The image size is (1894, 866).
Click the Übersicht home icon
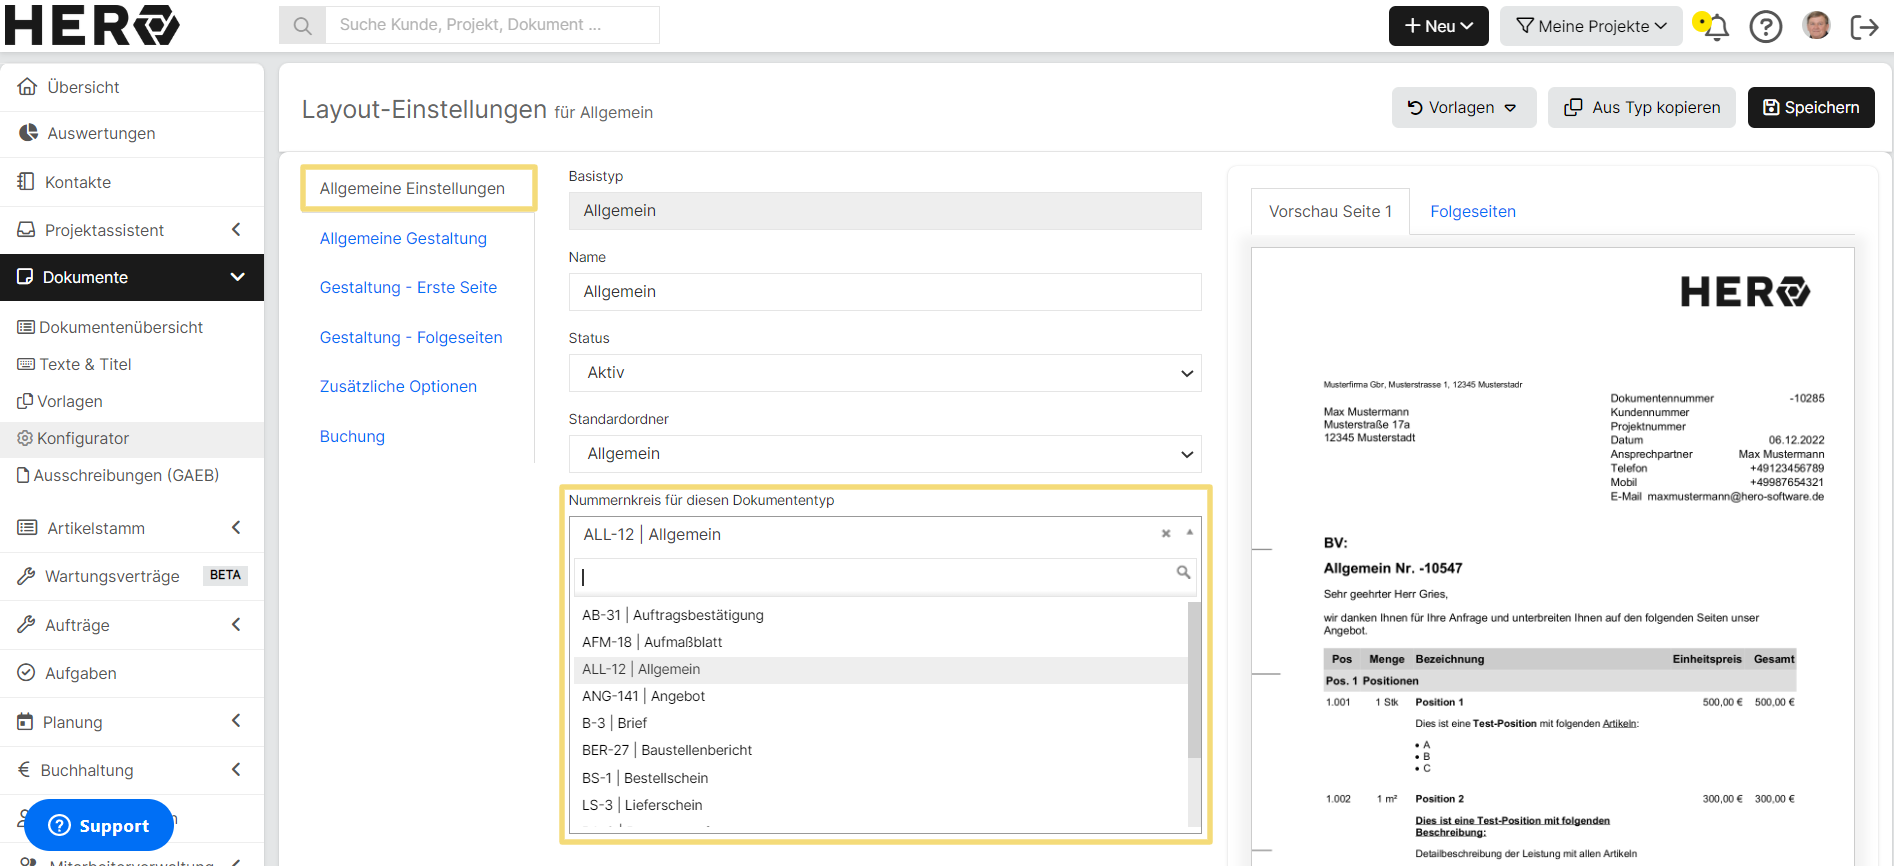click(28, 87)
